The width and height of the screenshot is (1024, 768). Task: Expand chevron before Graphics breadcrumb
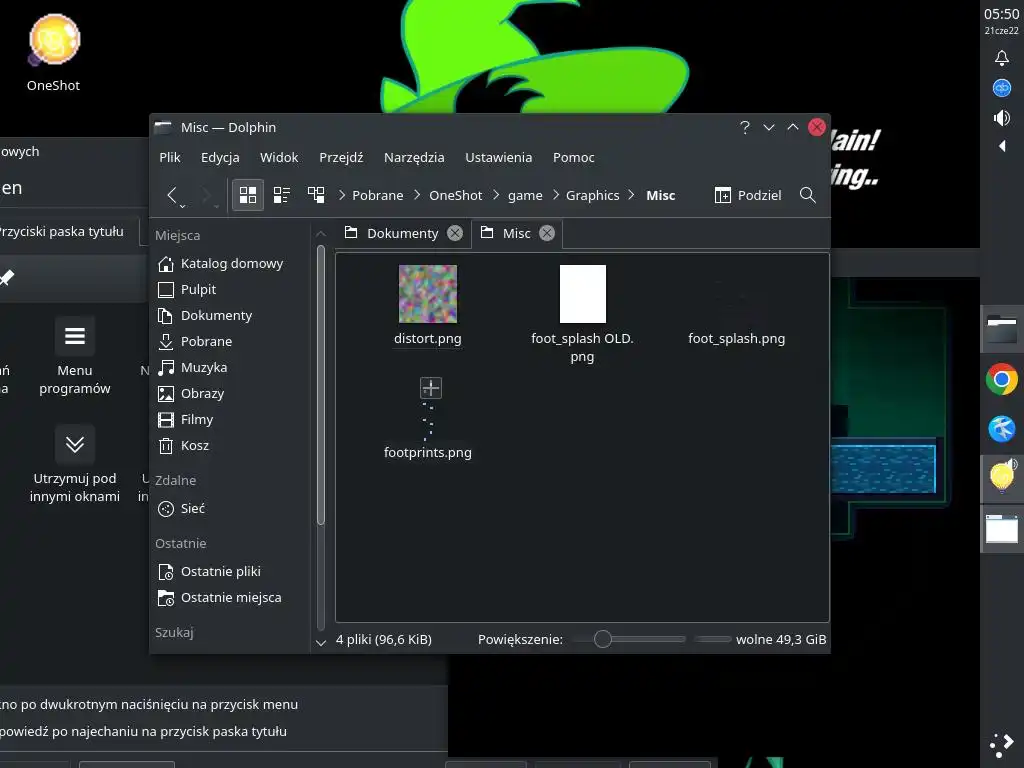[x=556, y=195]
